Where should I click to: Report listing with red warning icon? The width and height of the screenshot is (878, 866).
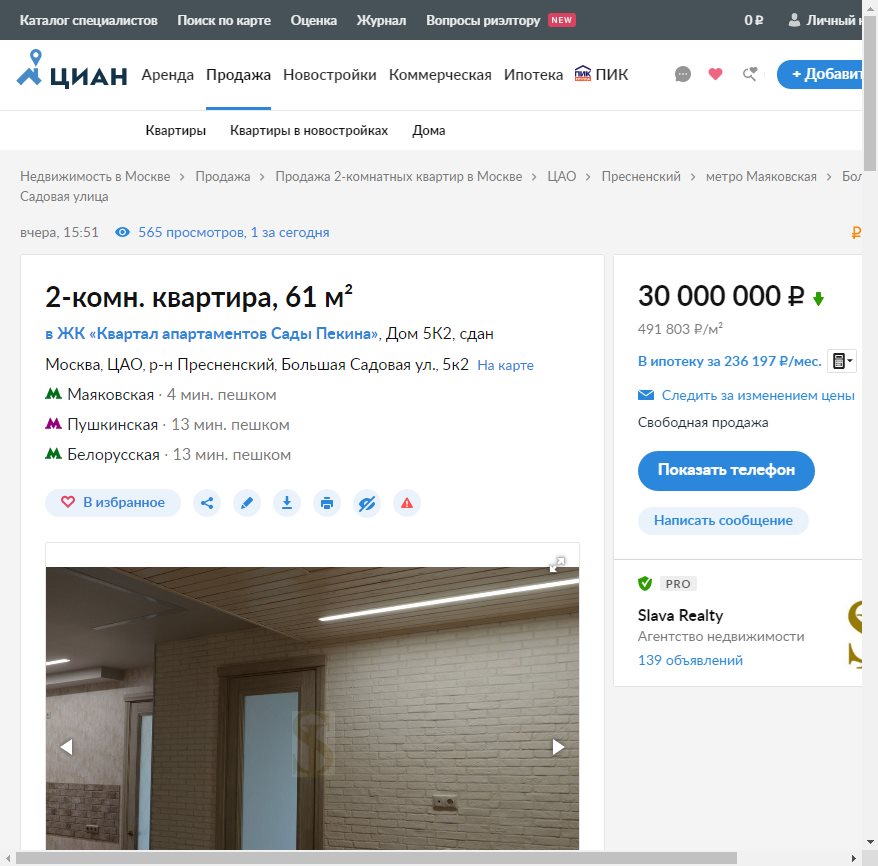[x=407, y=503]
